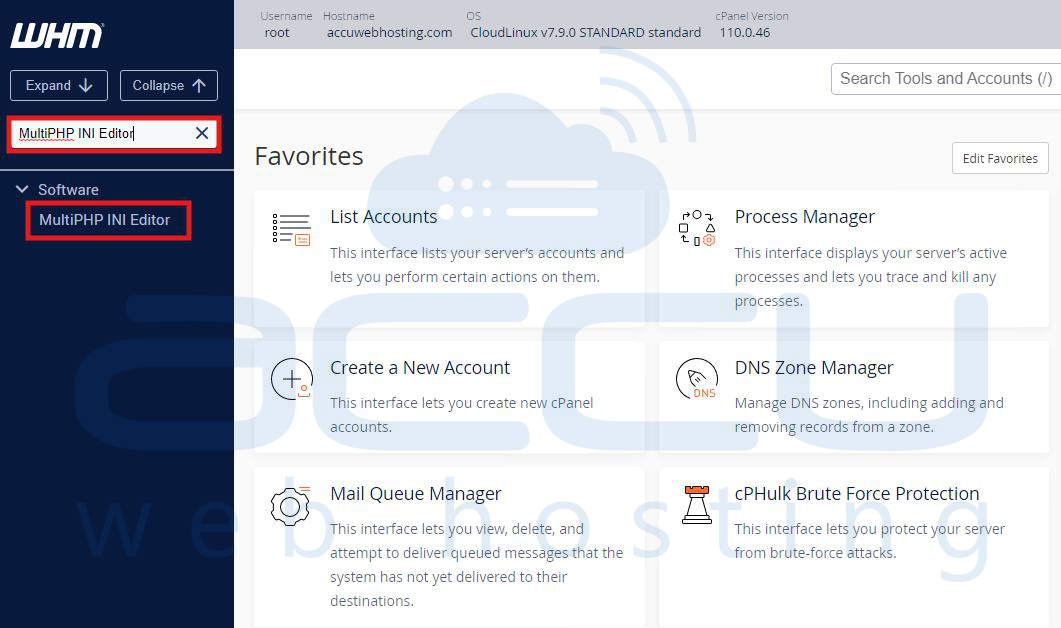Click the hostname accuwebhosting.com

click(390, 32)
